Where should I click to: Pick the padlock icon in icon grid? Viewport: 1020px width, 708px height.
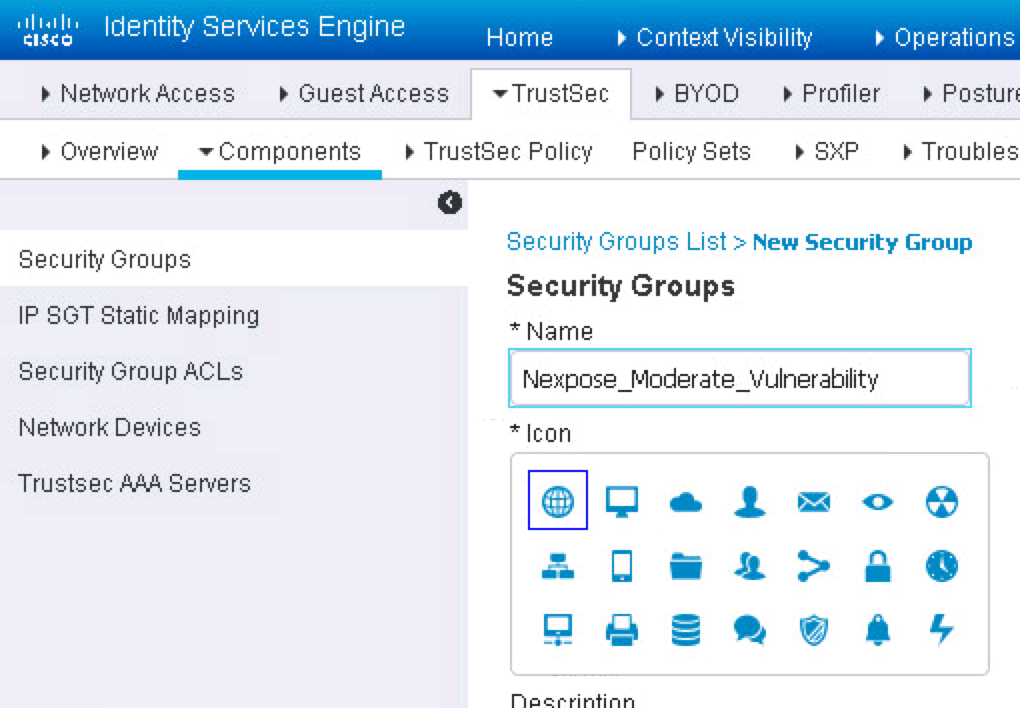pyautogui.click(x=877, y=566)
